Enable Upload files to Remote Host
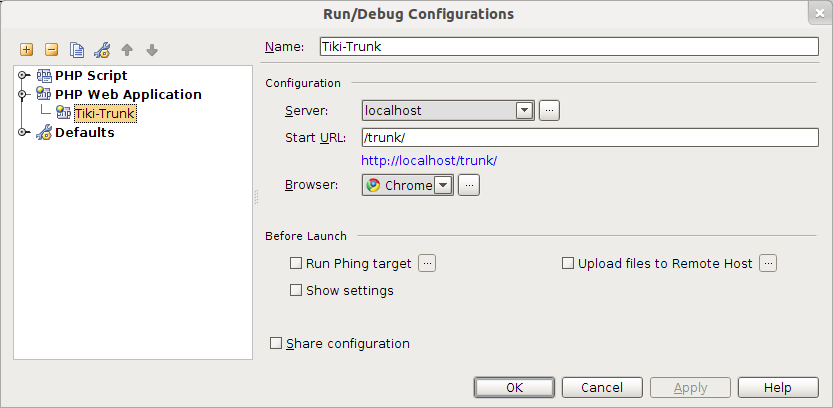Viewport: 833px width, 408px height. point(568,263)
